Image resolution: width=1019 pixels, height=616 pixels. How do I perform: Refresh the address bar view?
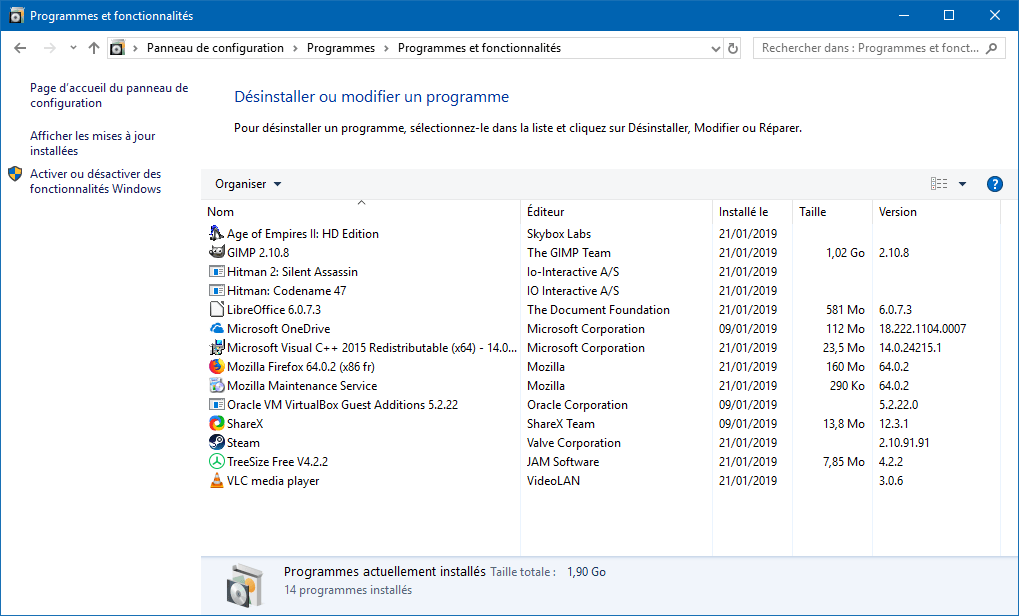(x=733, y=48)
